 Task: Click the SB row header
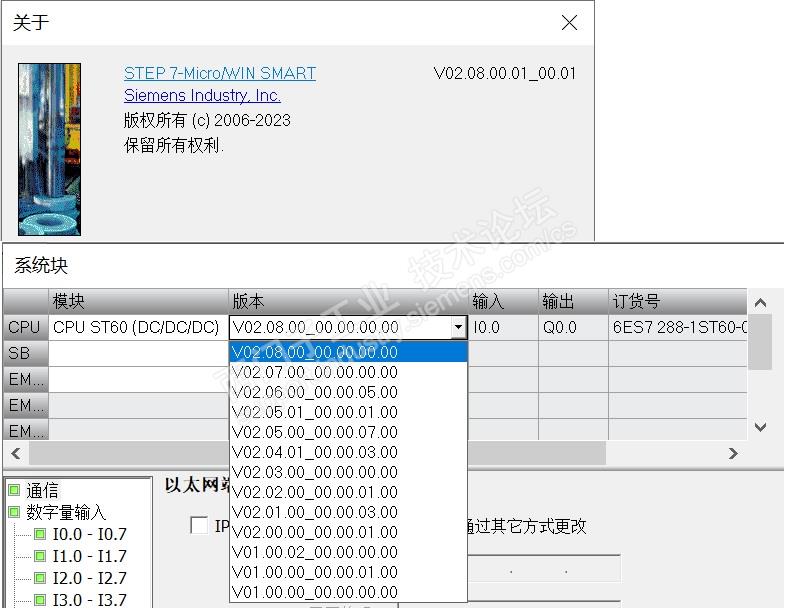point(26,353)
